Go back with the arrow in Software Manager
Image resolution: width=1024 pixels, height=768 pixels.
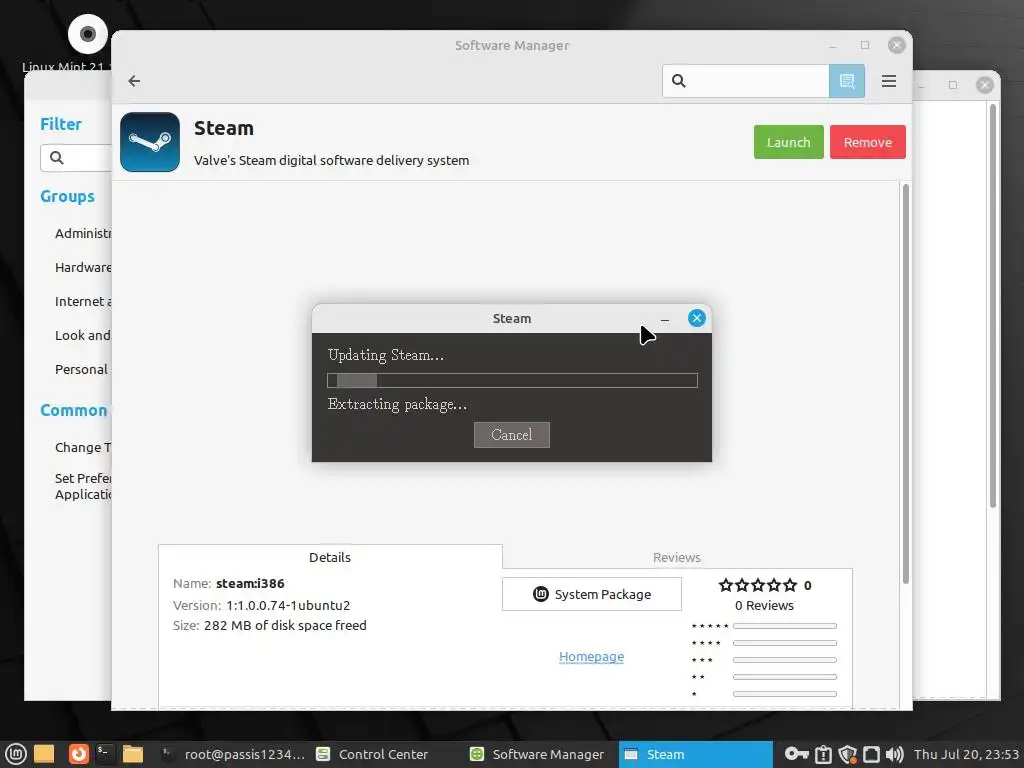[134, 81]
